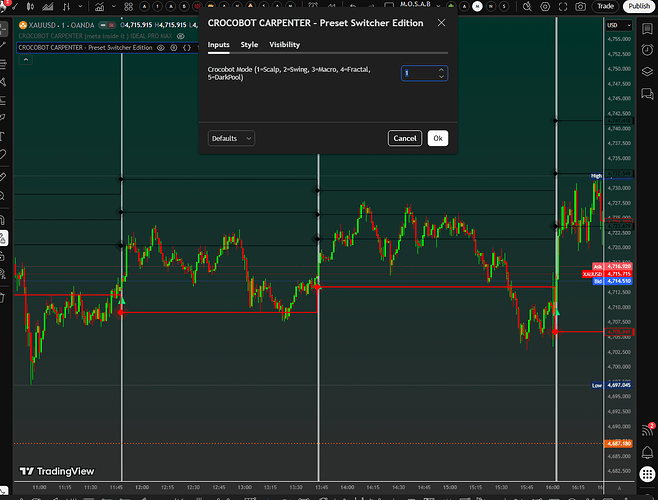Screen dimensions: 658x500
Task: Click the 14:00 time axis label
Action: click(347, 487)
